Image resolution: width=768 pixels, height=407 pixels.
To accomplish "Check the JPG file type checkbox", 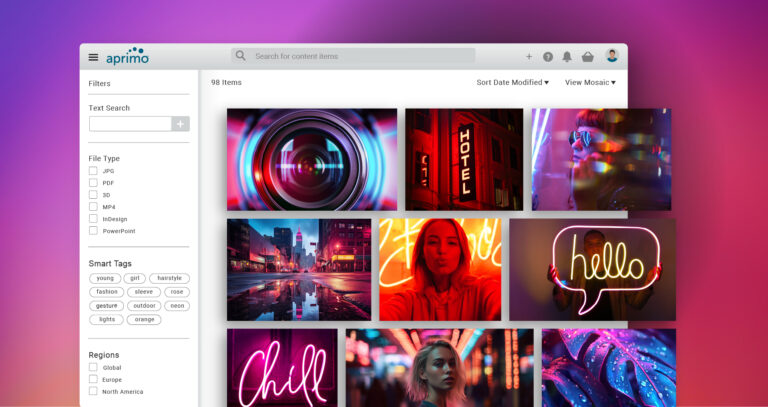I will pyautogui.click(x=93, y=171).
